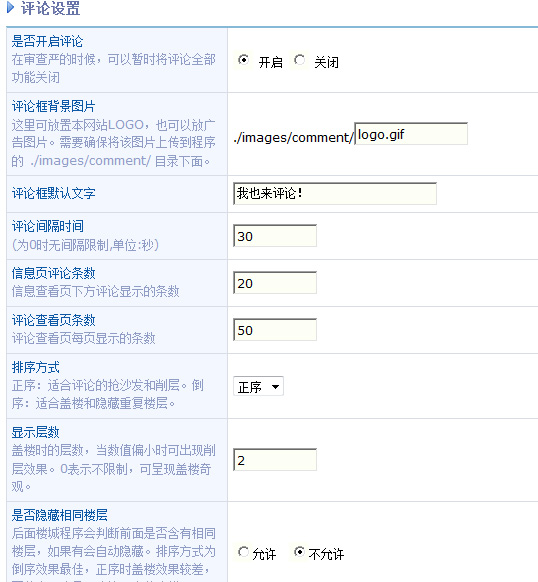Click the info page count field showing 20

[275, 283]
